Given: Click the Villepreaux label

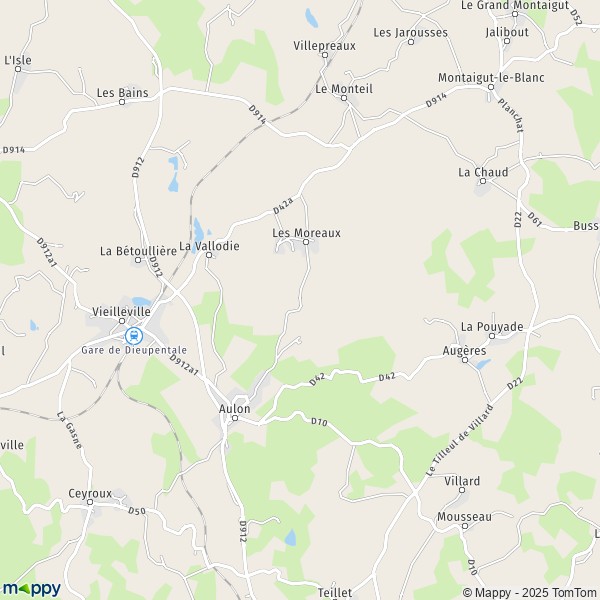Looking at the screenshot, I should pyautogui.click(x=324, y=46).
